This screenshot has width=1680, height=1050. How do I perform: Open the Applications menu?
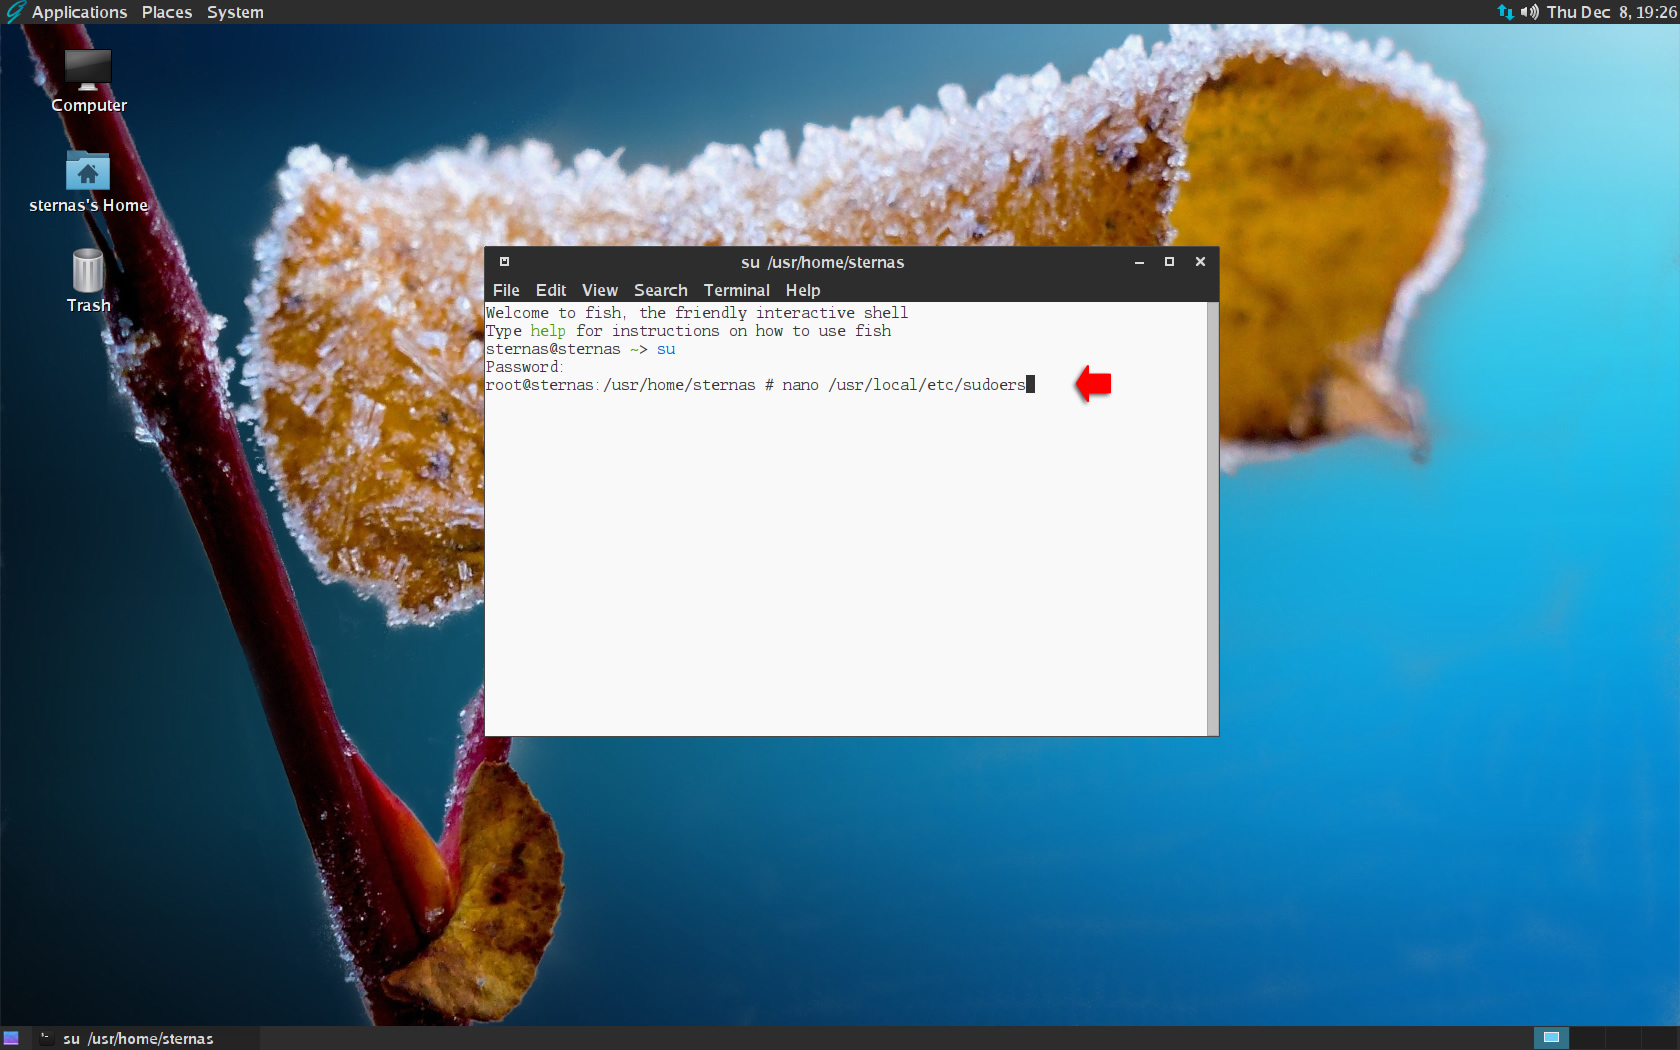[x=79, y=12]
